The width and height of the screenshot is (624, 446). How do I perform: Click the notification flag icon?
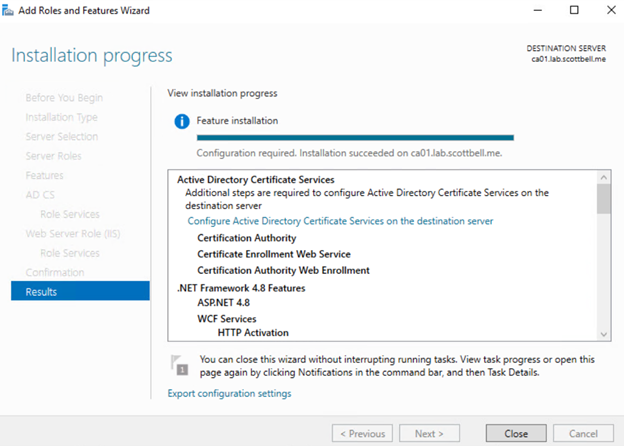click(180, 364)
